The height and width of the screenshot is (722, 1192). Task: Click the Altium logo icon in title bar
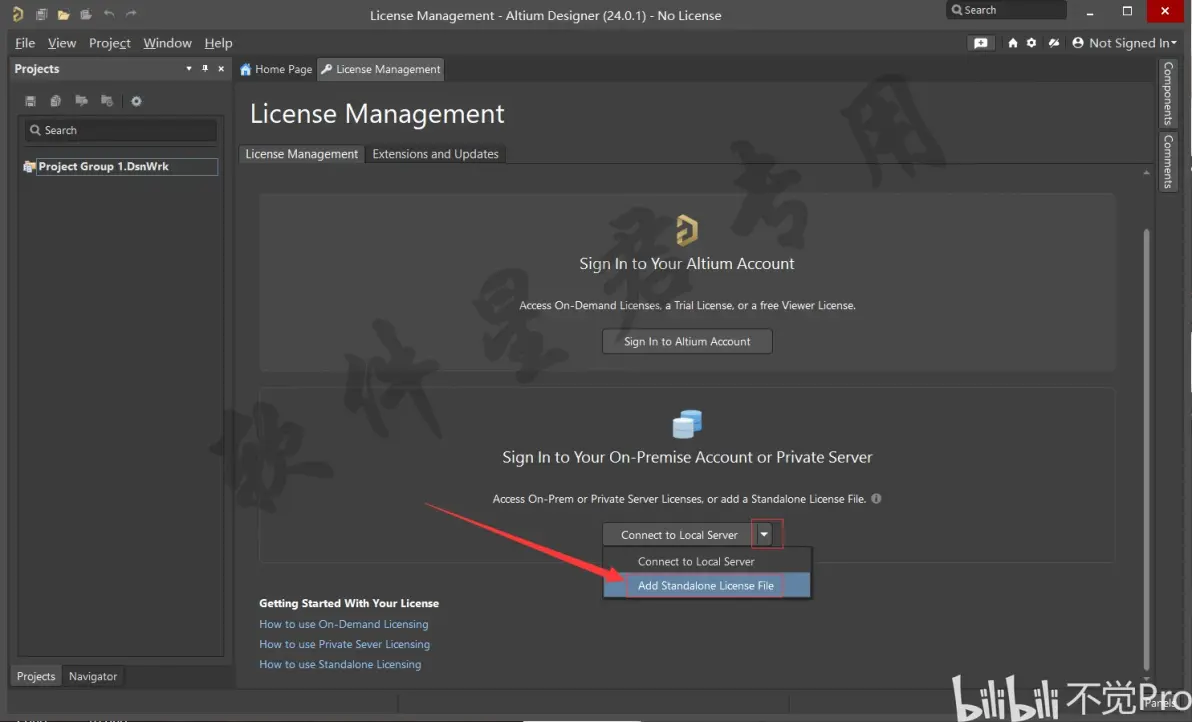(x=17, y=14)
